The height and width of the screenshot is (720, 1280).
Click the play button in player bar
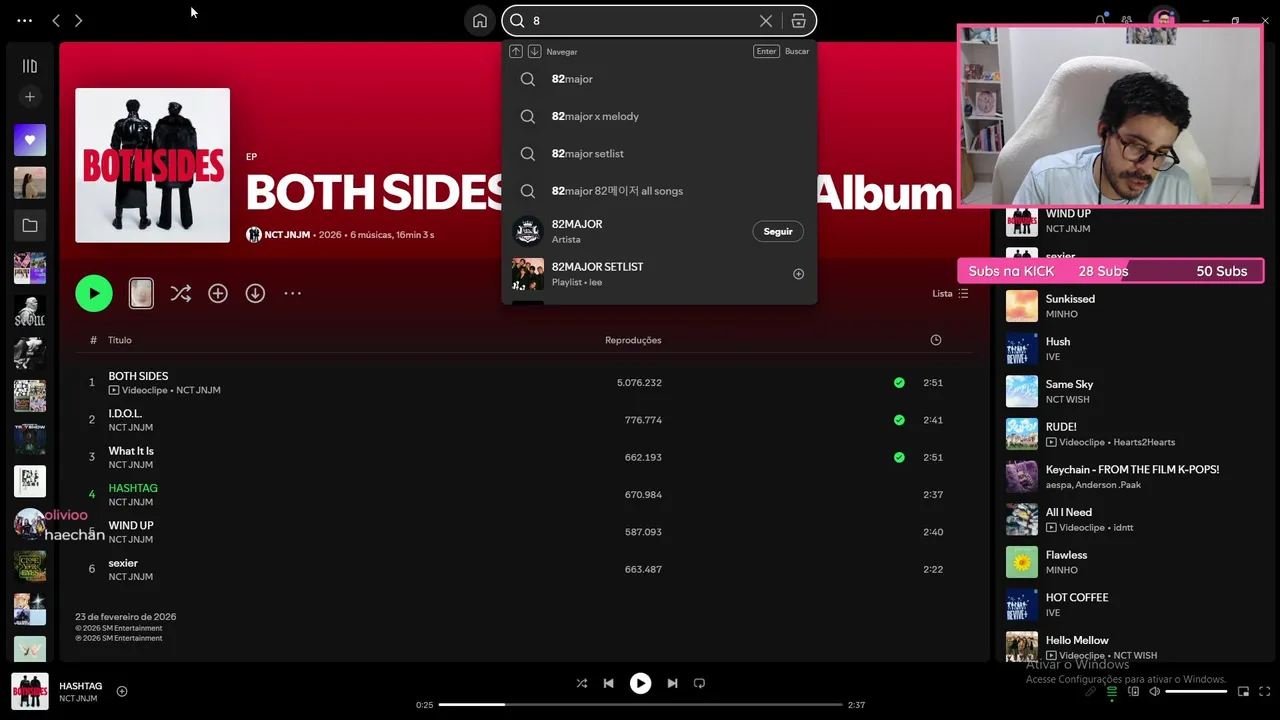pos(640,683)
